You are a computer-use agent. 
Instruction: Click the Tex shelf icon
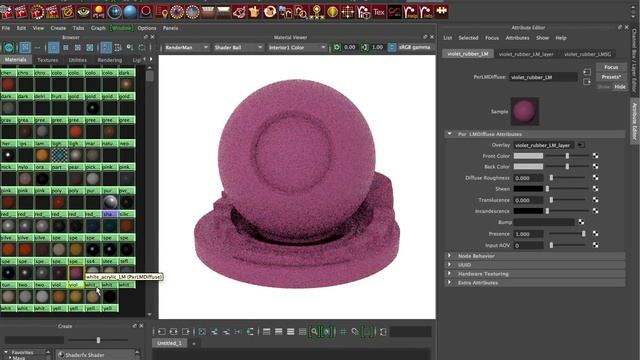click(x=379, y=12)
